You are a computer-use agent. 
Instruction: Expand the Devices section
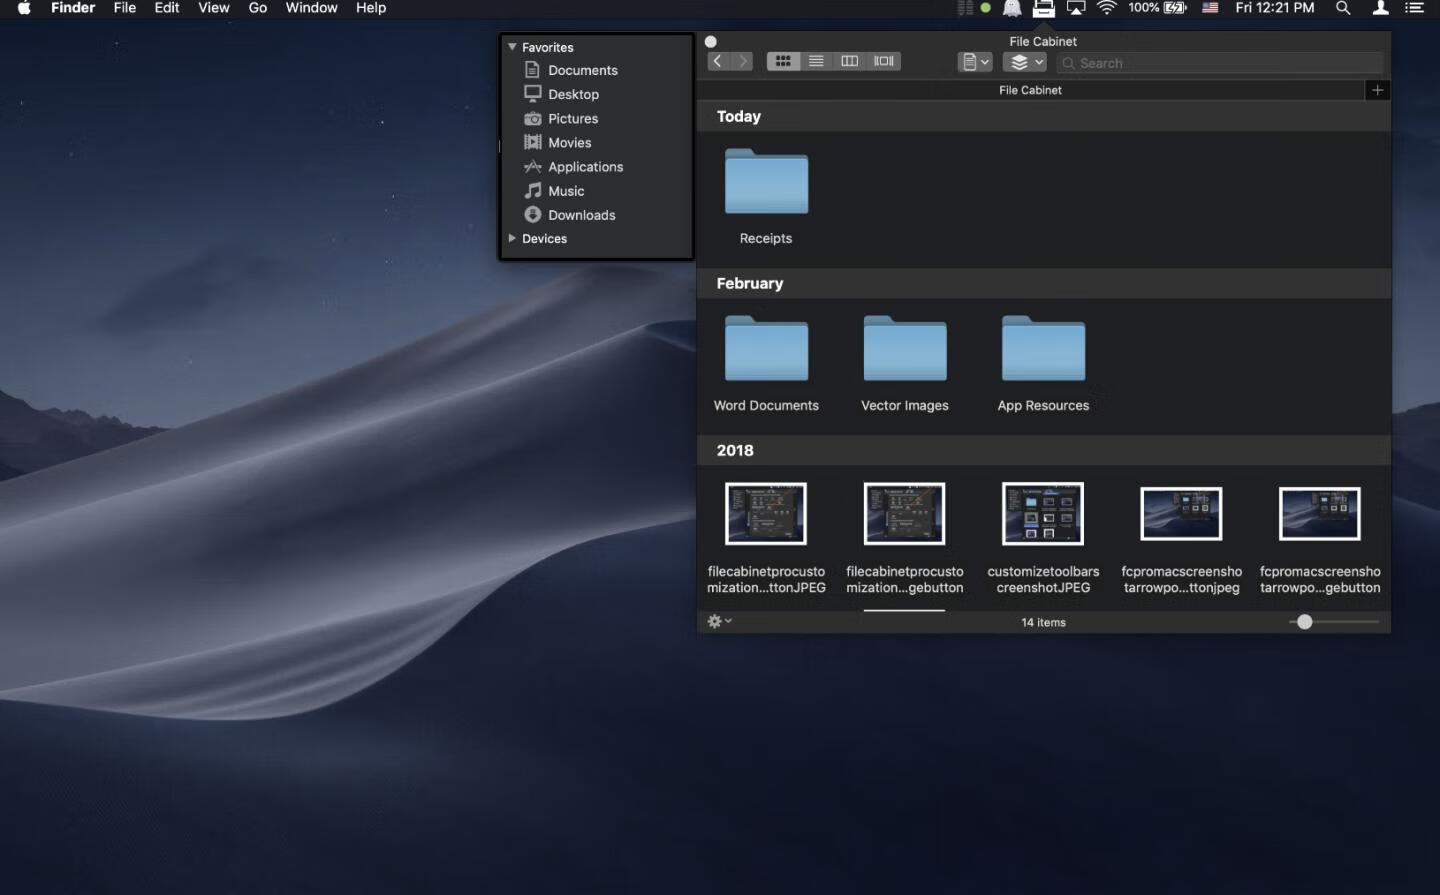pos(512,238)
